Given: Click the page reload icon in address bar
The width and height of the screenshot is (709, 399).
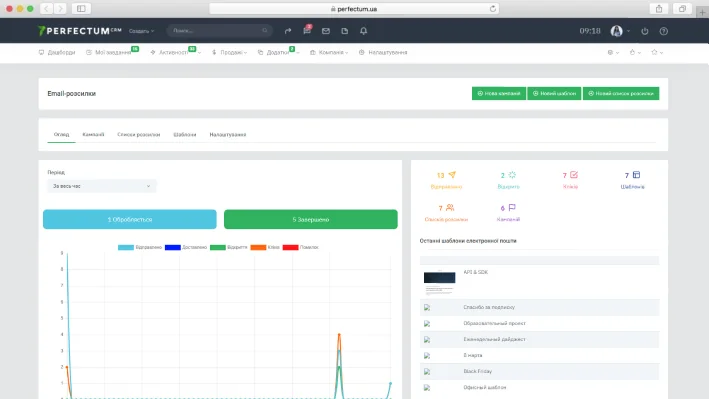Looking at the screenshot, I should pos(493,9).
